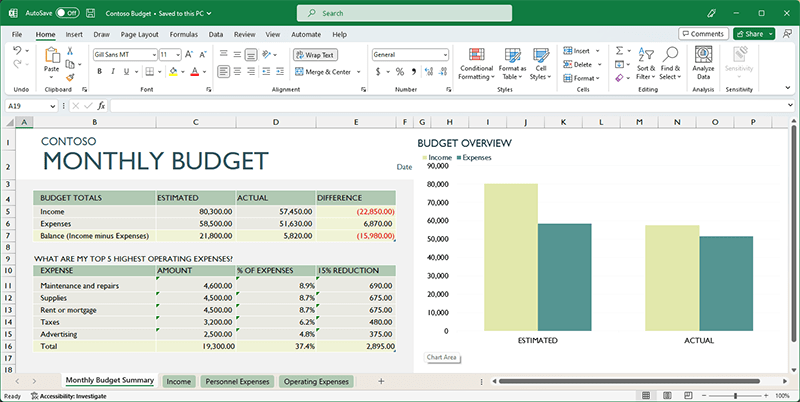Click the Format Painter brush icon
Screen dimensions: 800x402
tap(70, 76)
